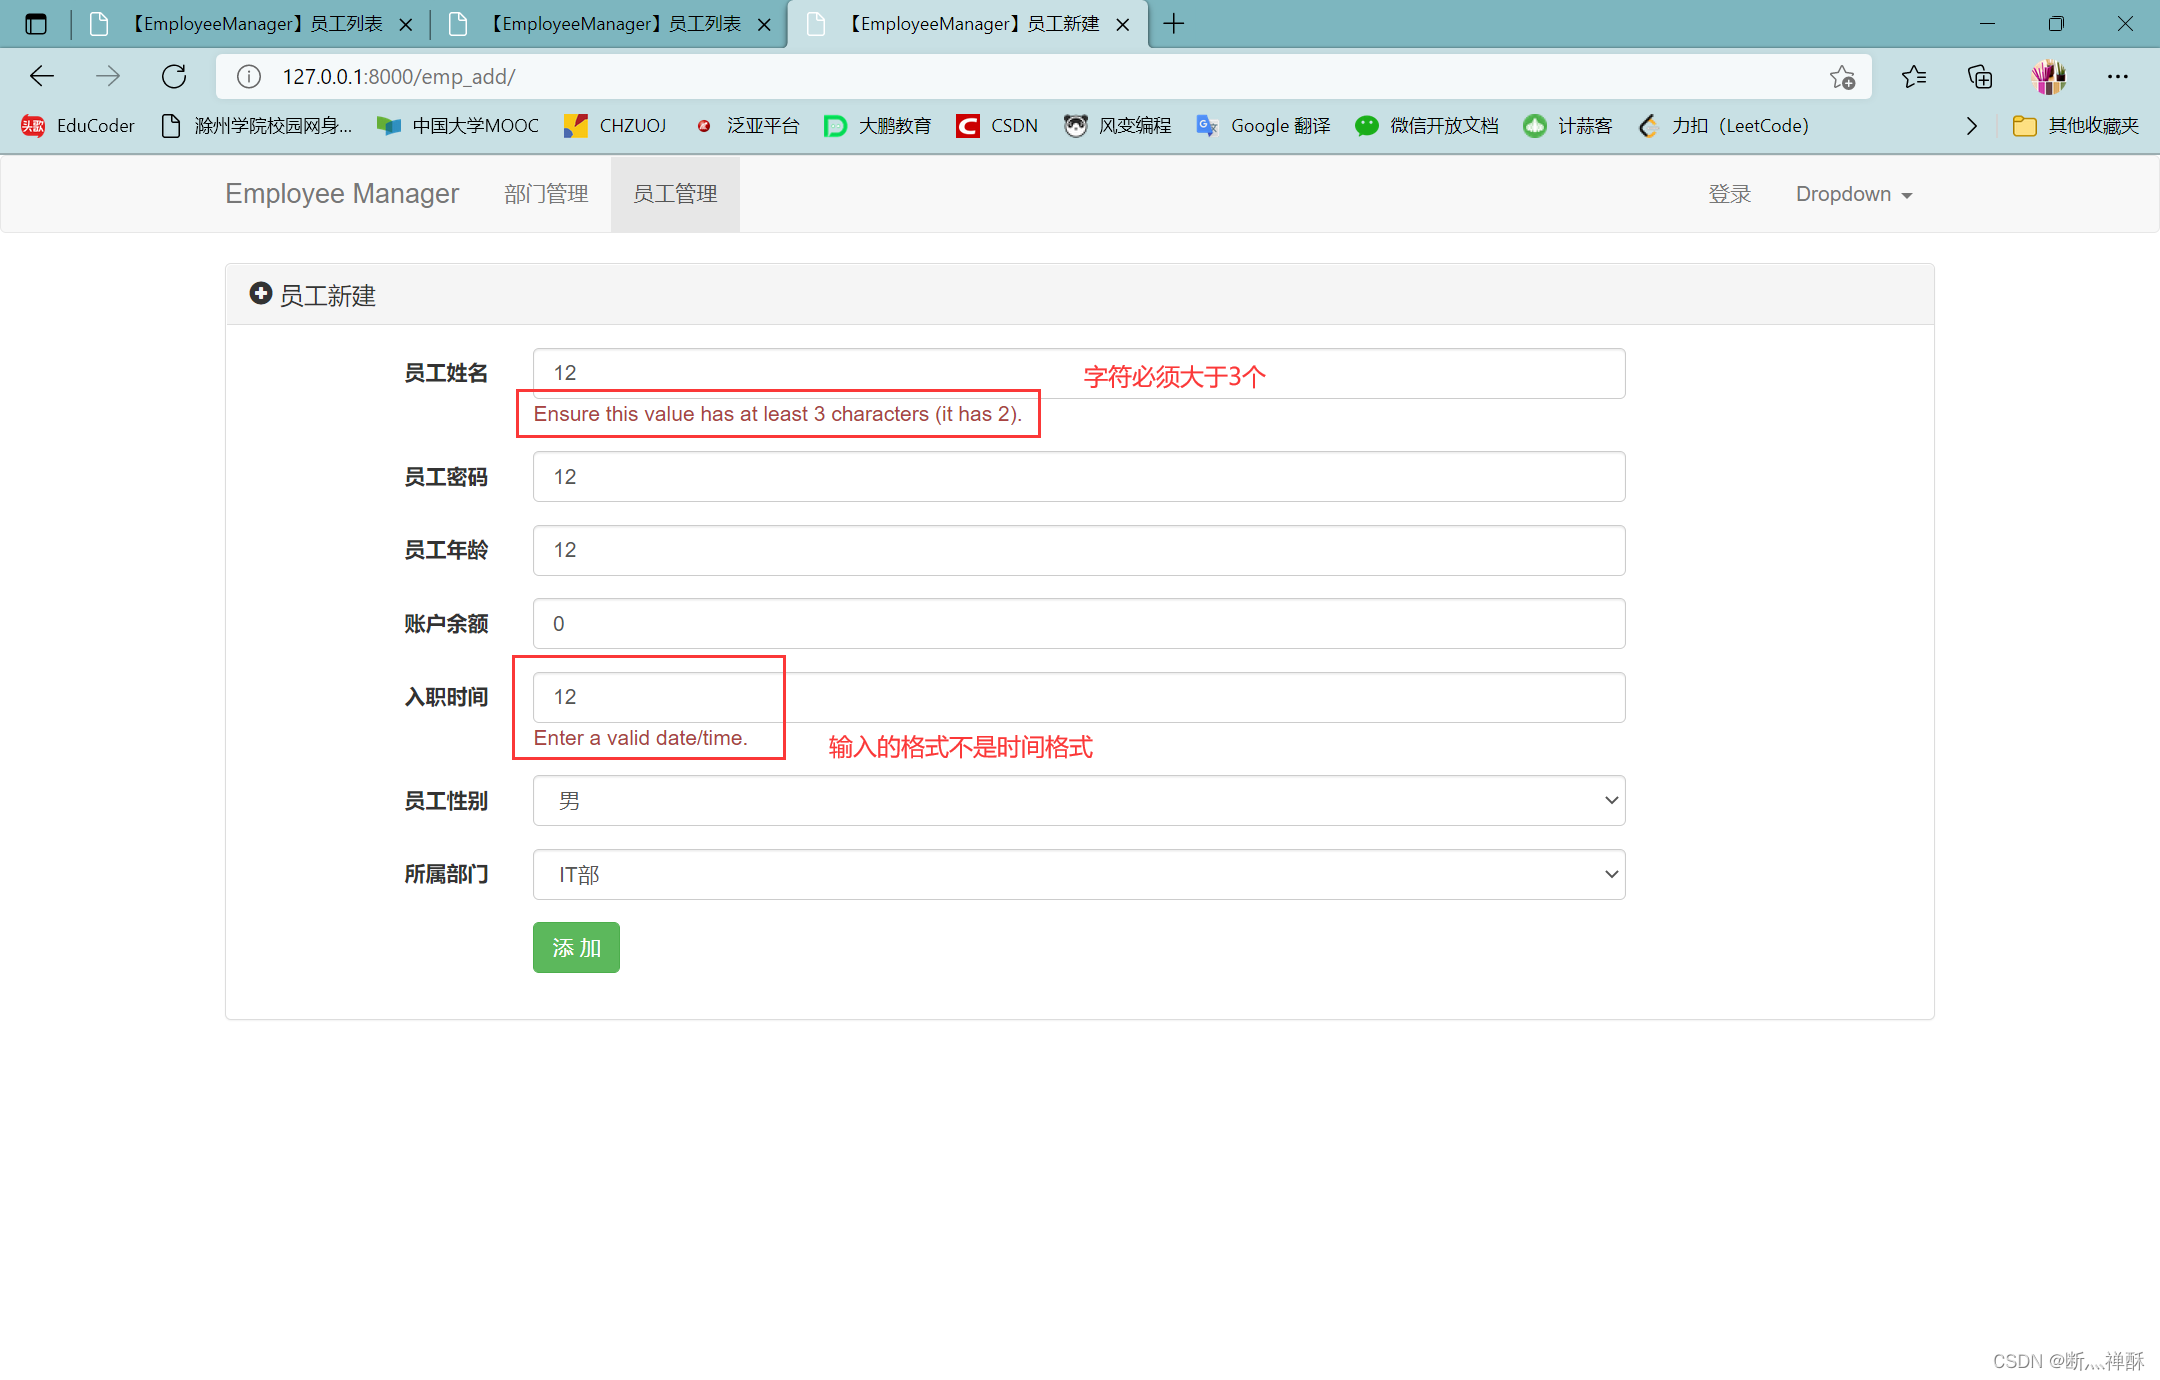Click the 'Ensure this value has at least 3 characters' error
2160x1380 pixels.
[777, 414]
